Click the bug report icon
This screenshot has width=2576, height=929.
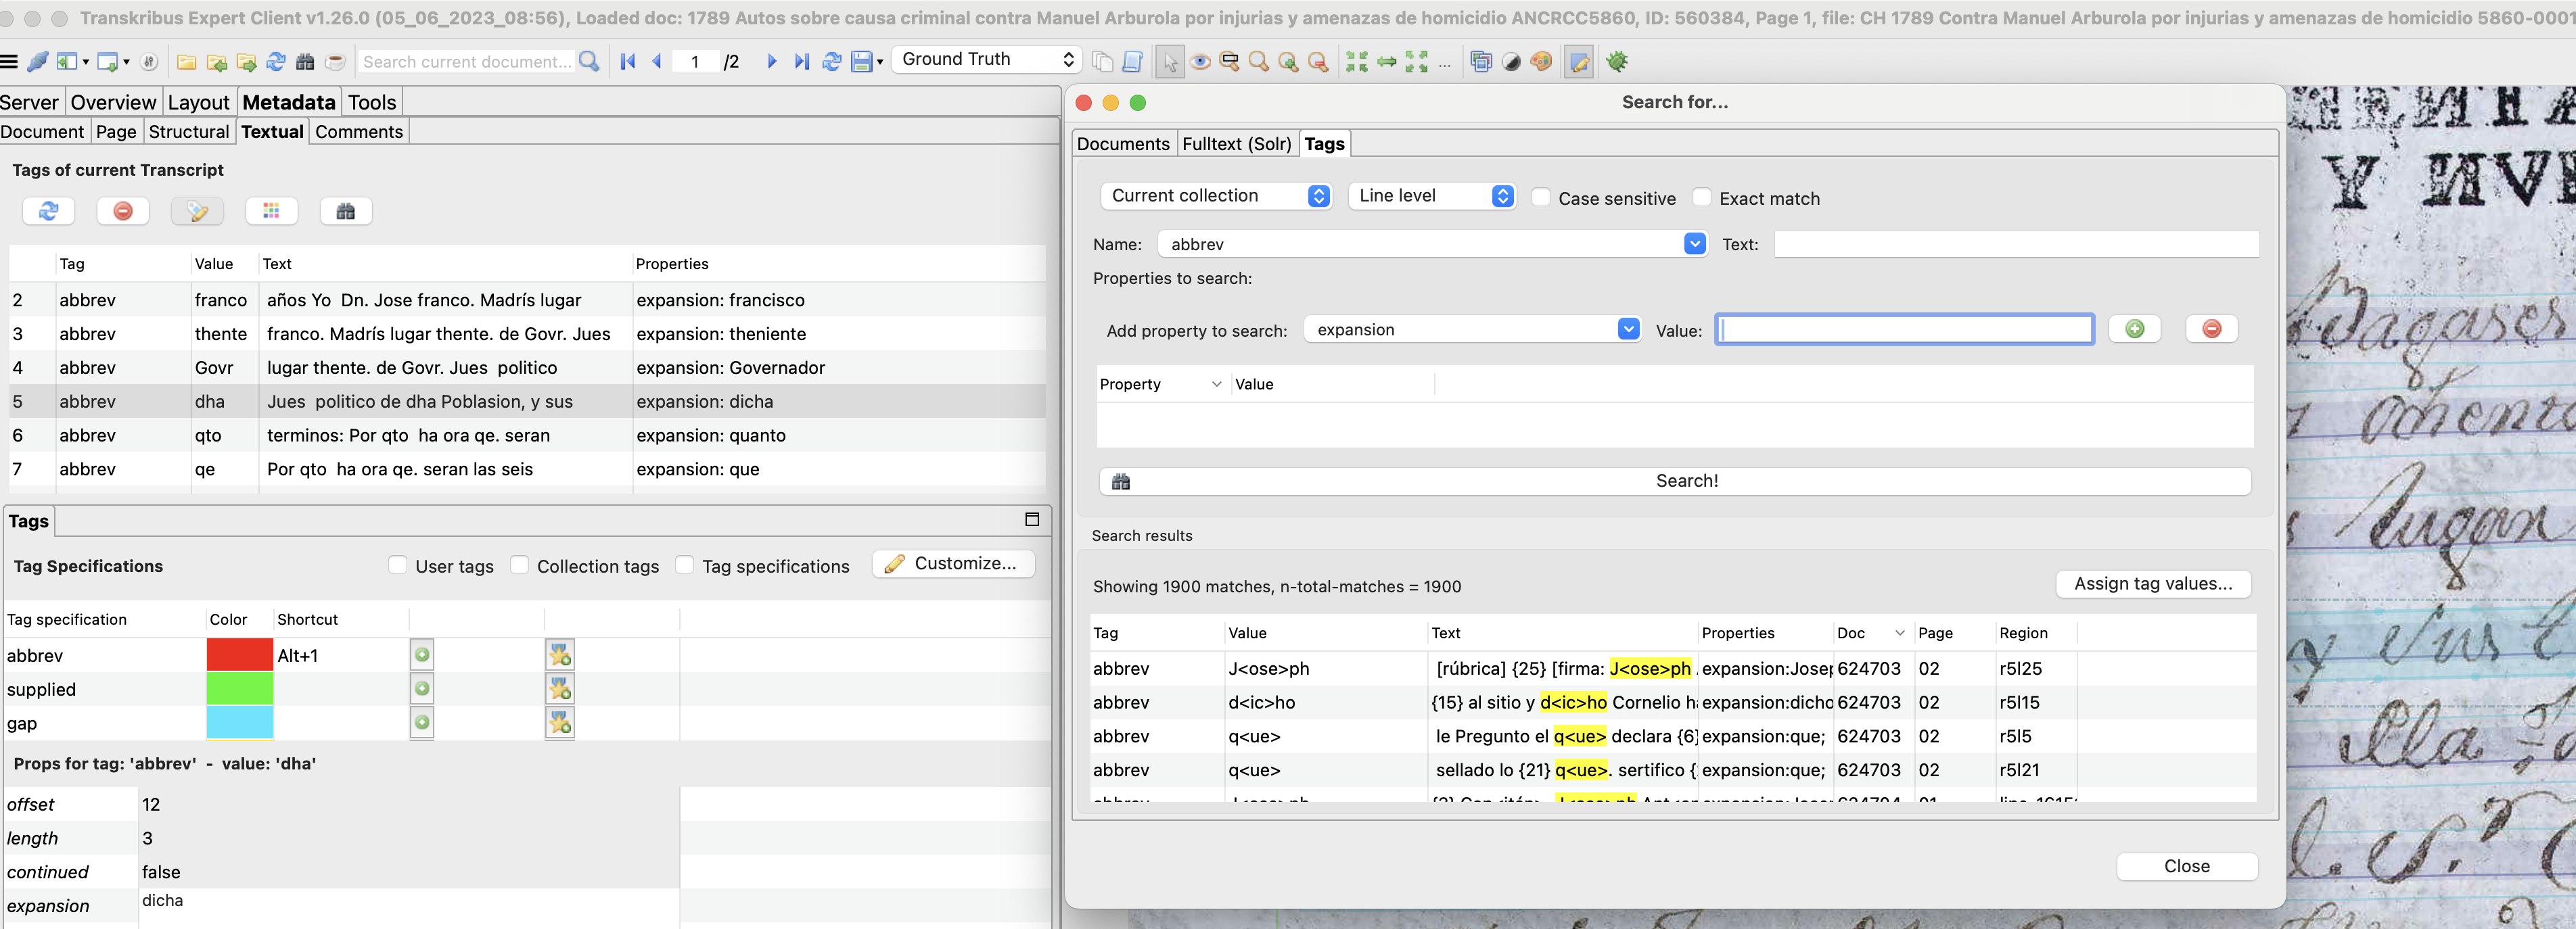[x=1616, y=62]
